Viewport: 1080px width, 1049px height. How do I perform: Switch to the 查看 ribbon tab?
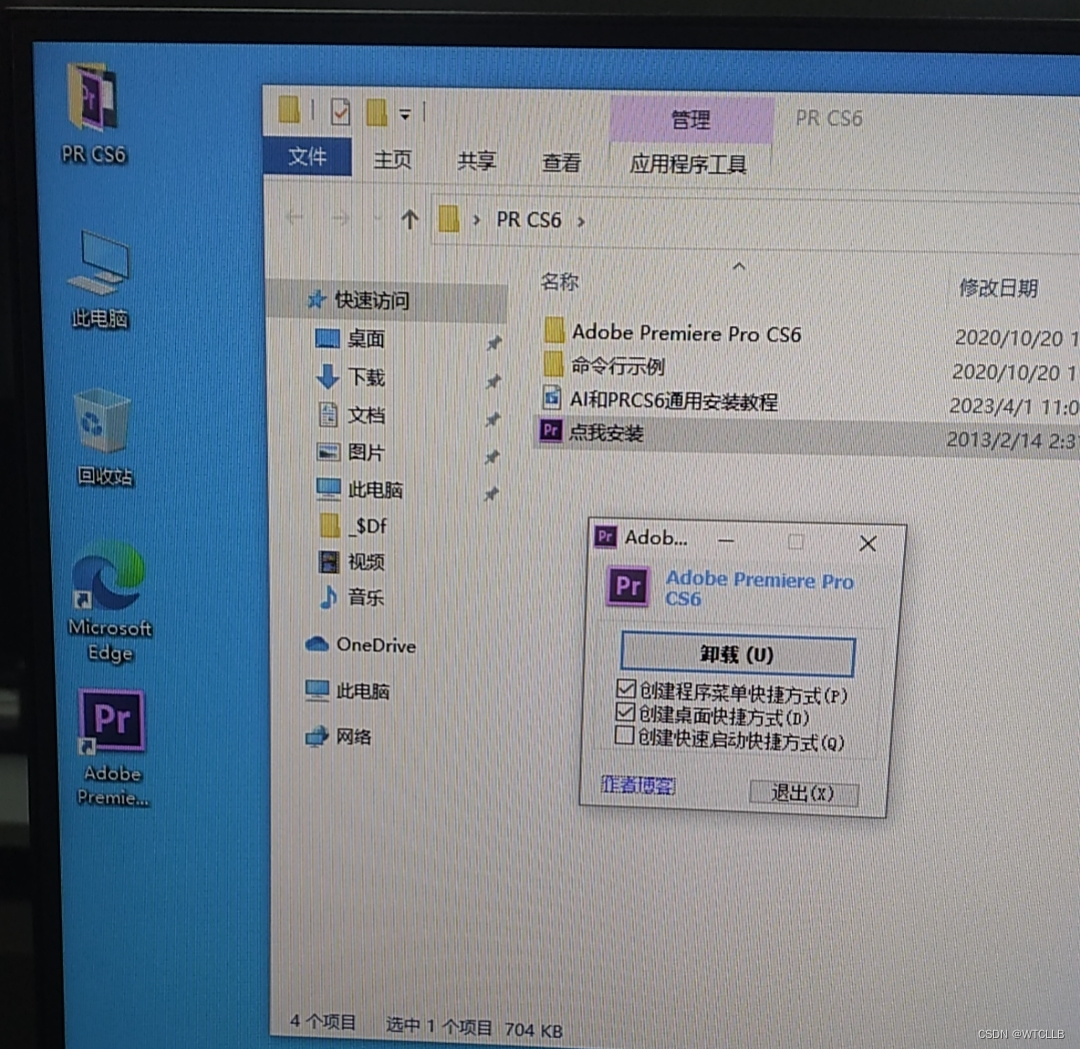[561, 163]
